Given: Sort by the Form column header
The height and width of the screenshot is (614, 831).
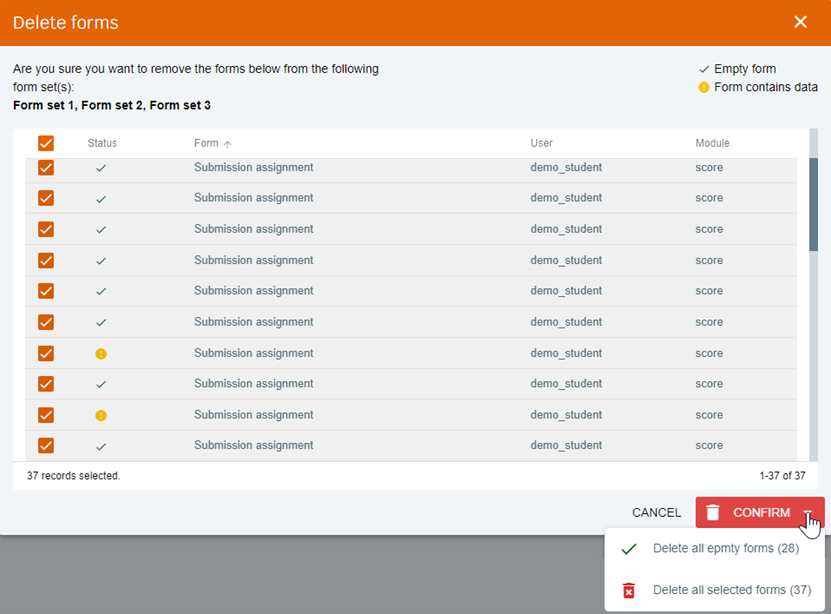Looking at the screenshot, I should (x=206, y=143).
